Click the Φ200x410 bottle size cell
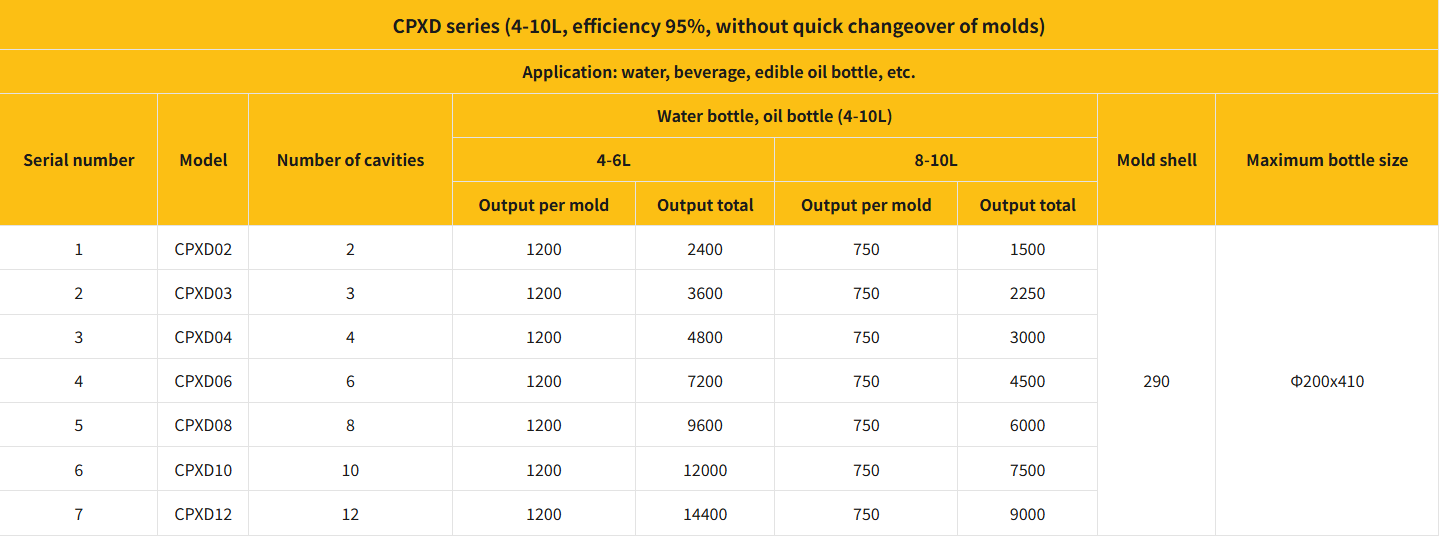 pos(1327,381)
